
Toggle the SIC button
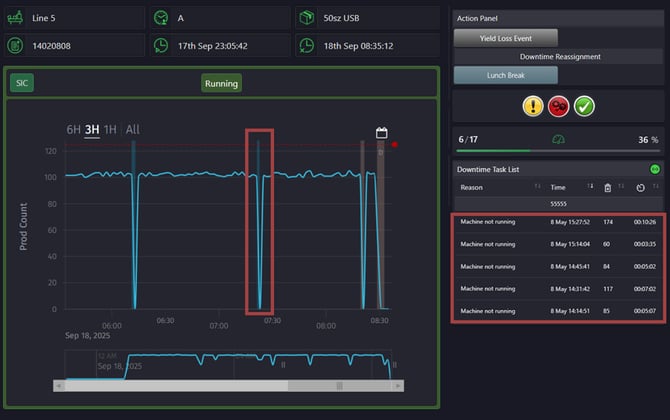pyautogui.click(x=22, y=83)
